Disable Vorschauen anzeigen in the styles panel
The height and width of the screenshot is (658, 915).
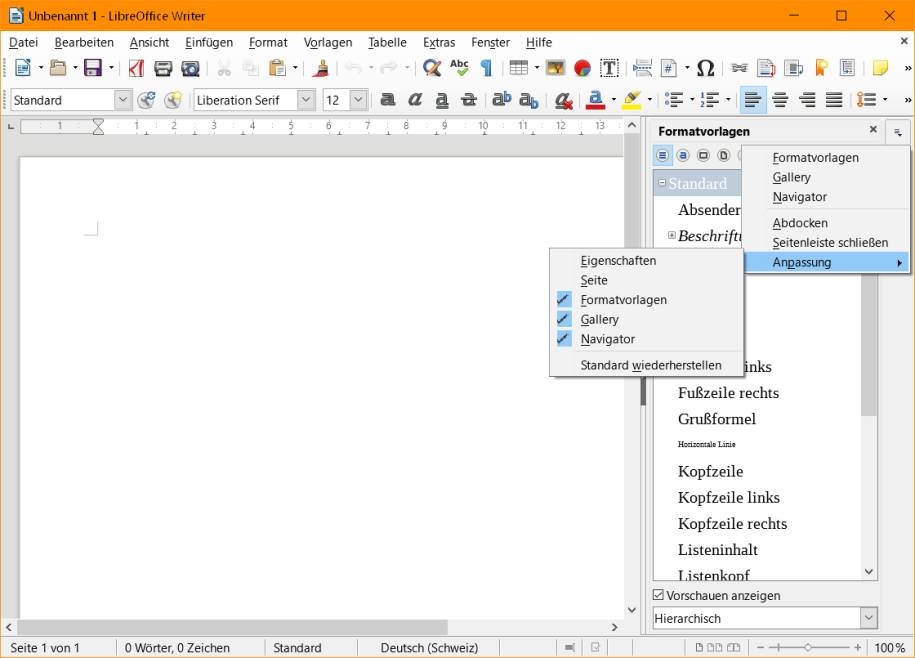point(658,595)
